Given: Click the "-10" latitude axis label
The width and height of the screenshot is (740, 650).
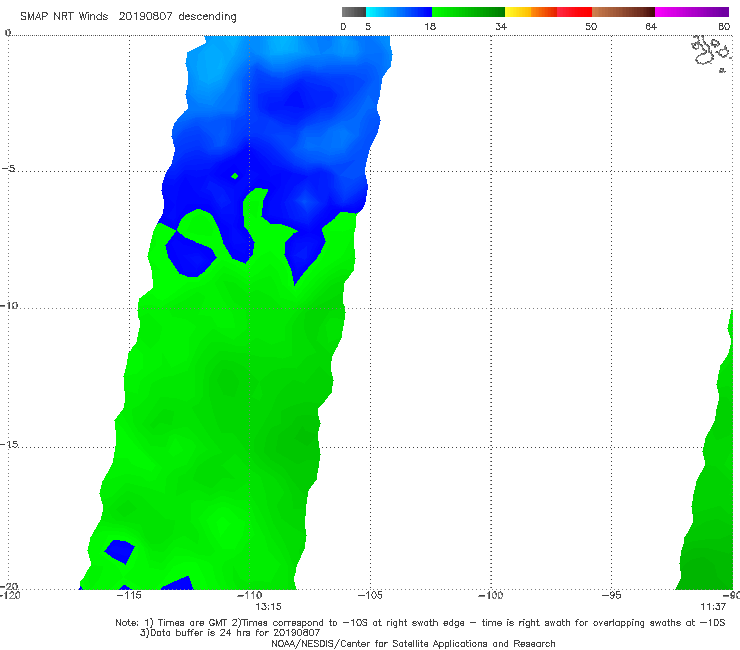Looking at the screenshot, I should (x=9, y=305).
